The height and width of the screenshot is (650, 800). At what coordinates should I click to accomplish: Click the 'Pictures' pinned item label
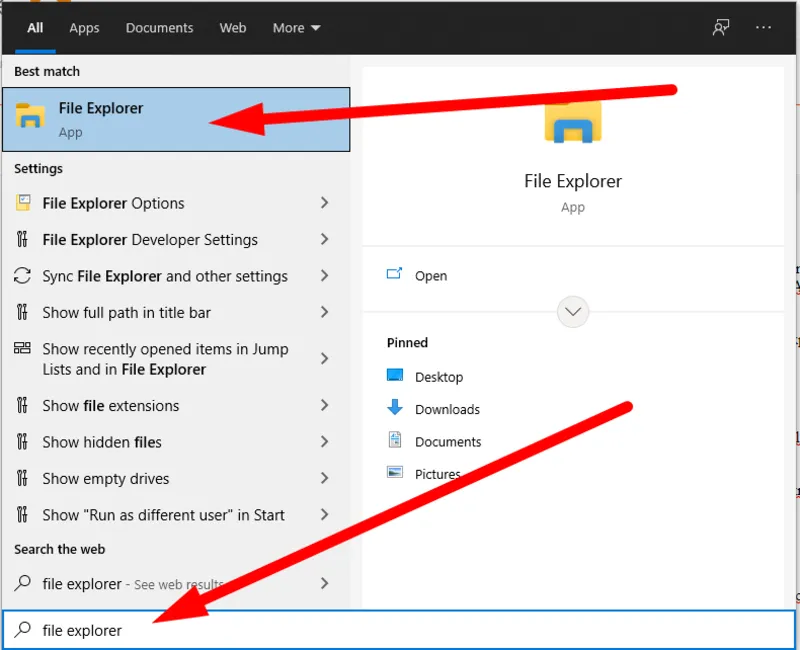pyautogui.click(x=438, y=474)
